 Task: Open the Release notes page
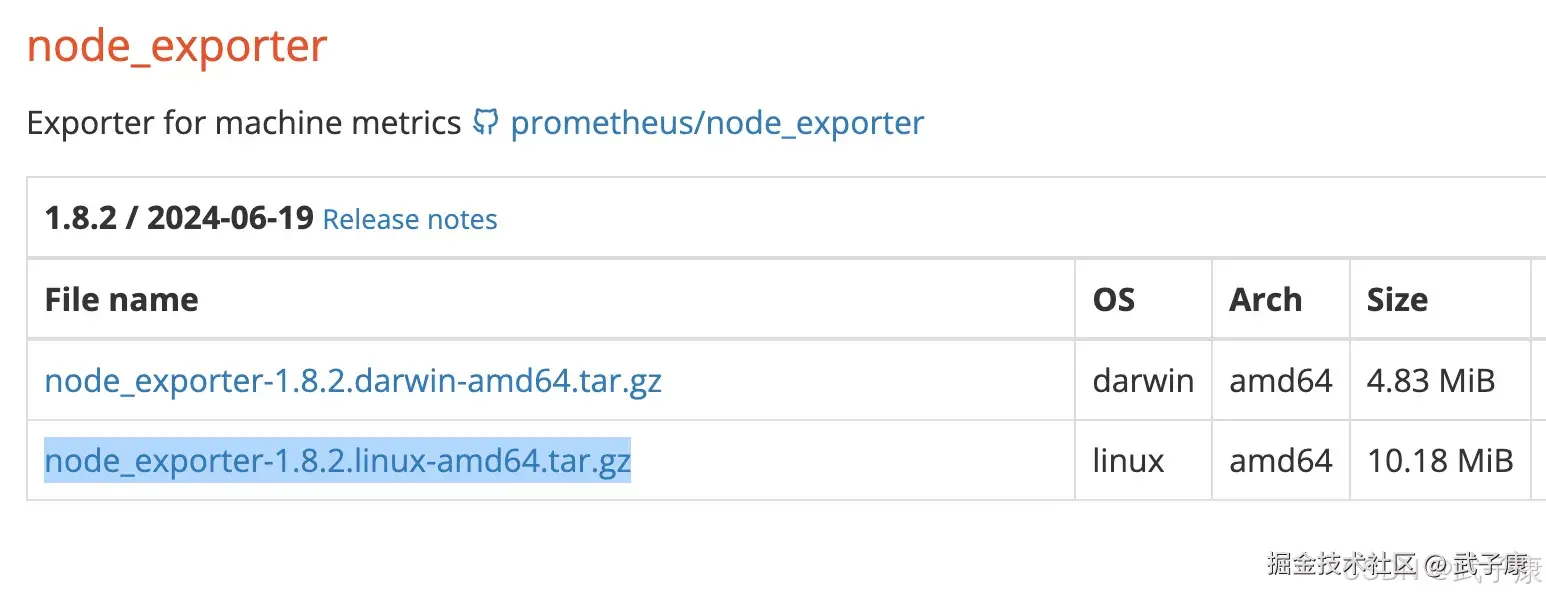pyautogui.click(x=409, y=219)
